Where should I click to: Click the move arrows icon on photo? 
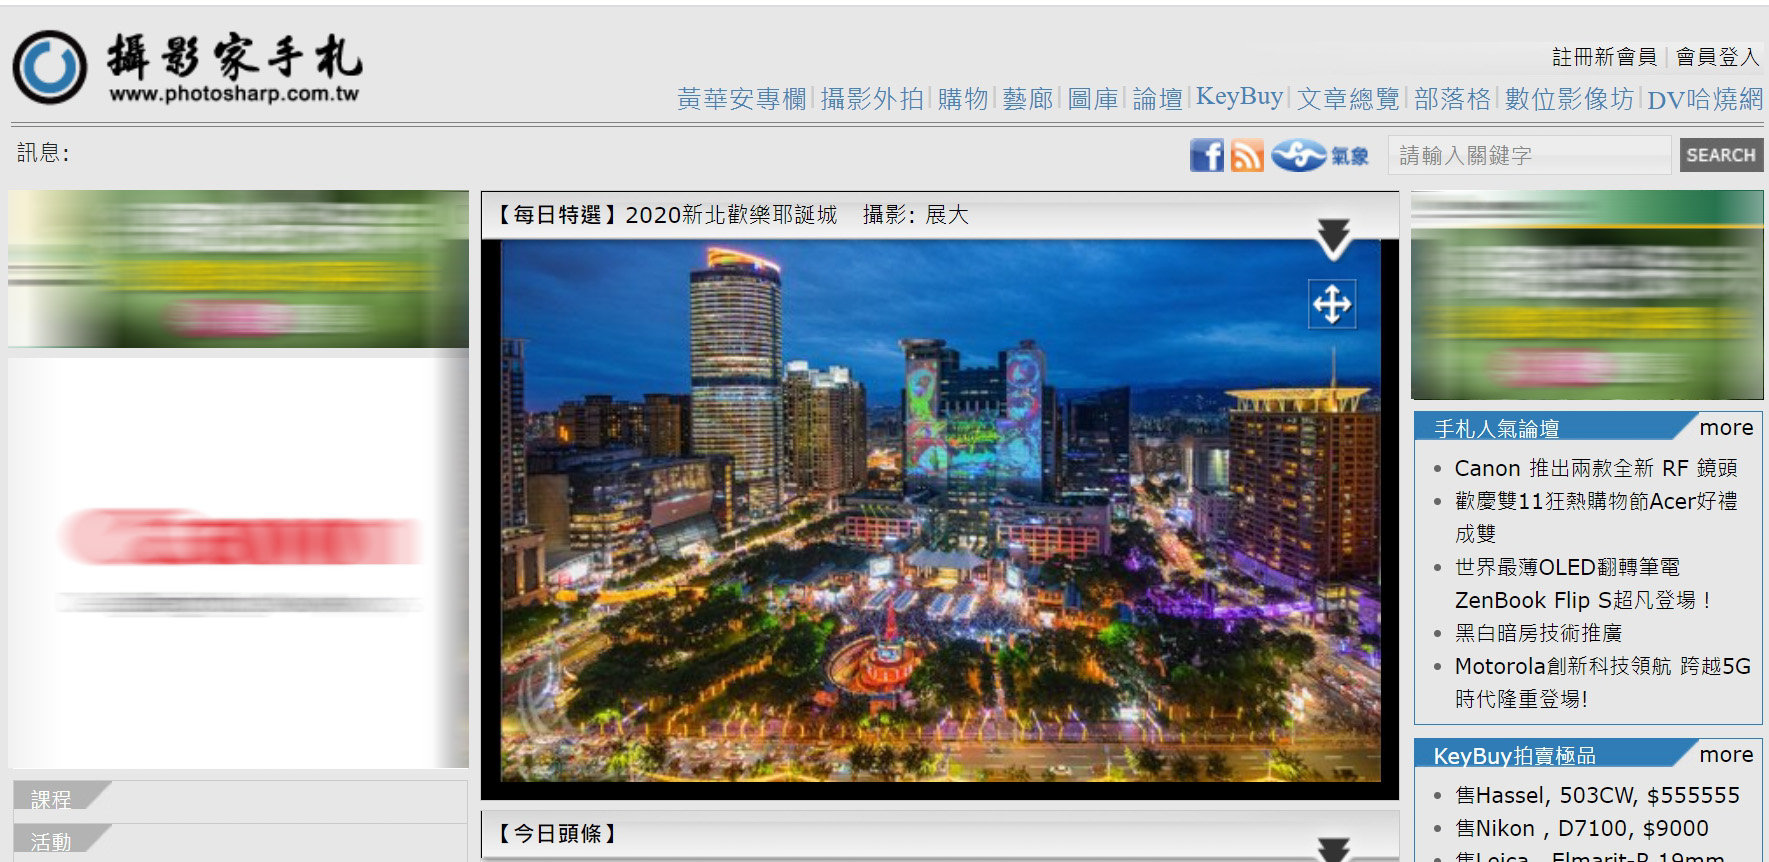(x=1332, y=304)
